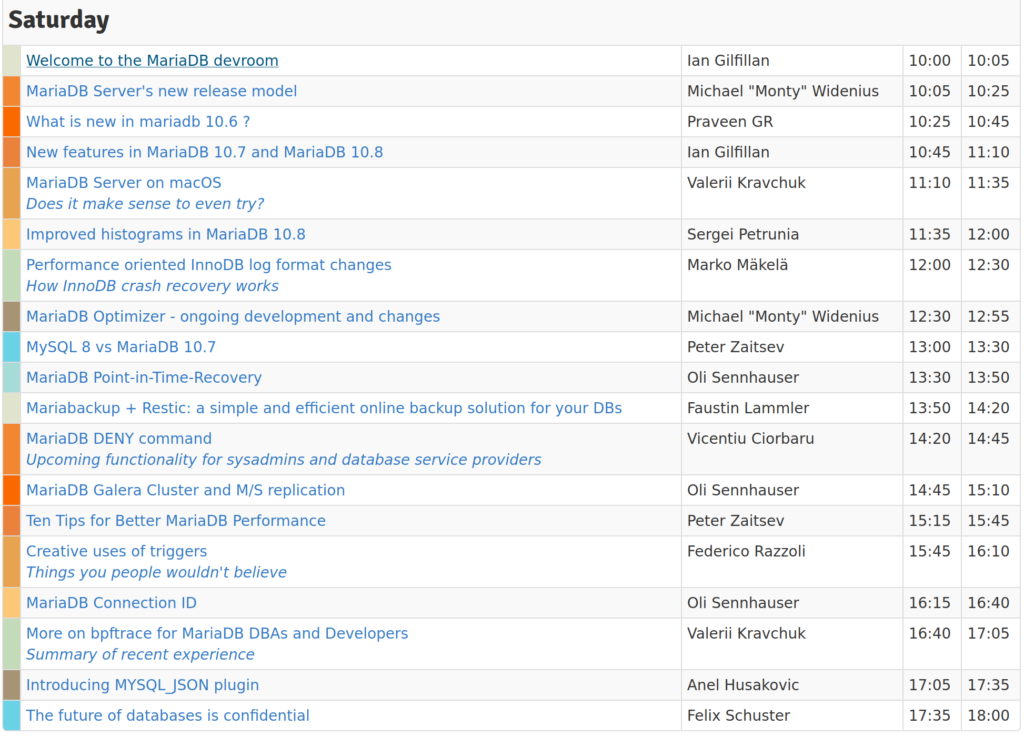Click the 18:00 end time cell
The height and width of the screenshot is (736, 1024).
click(x=988, y=716)
